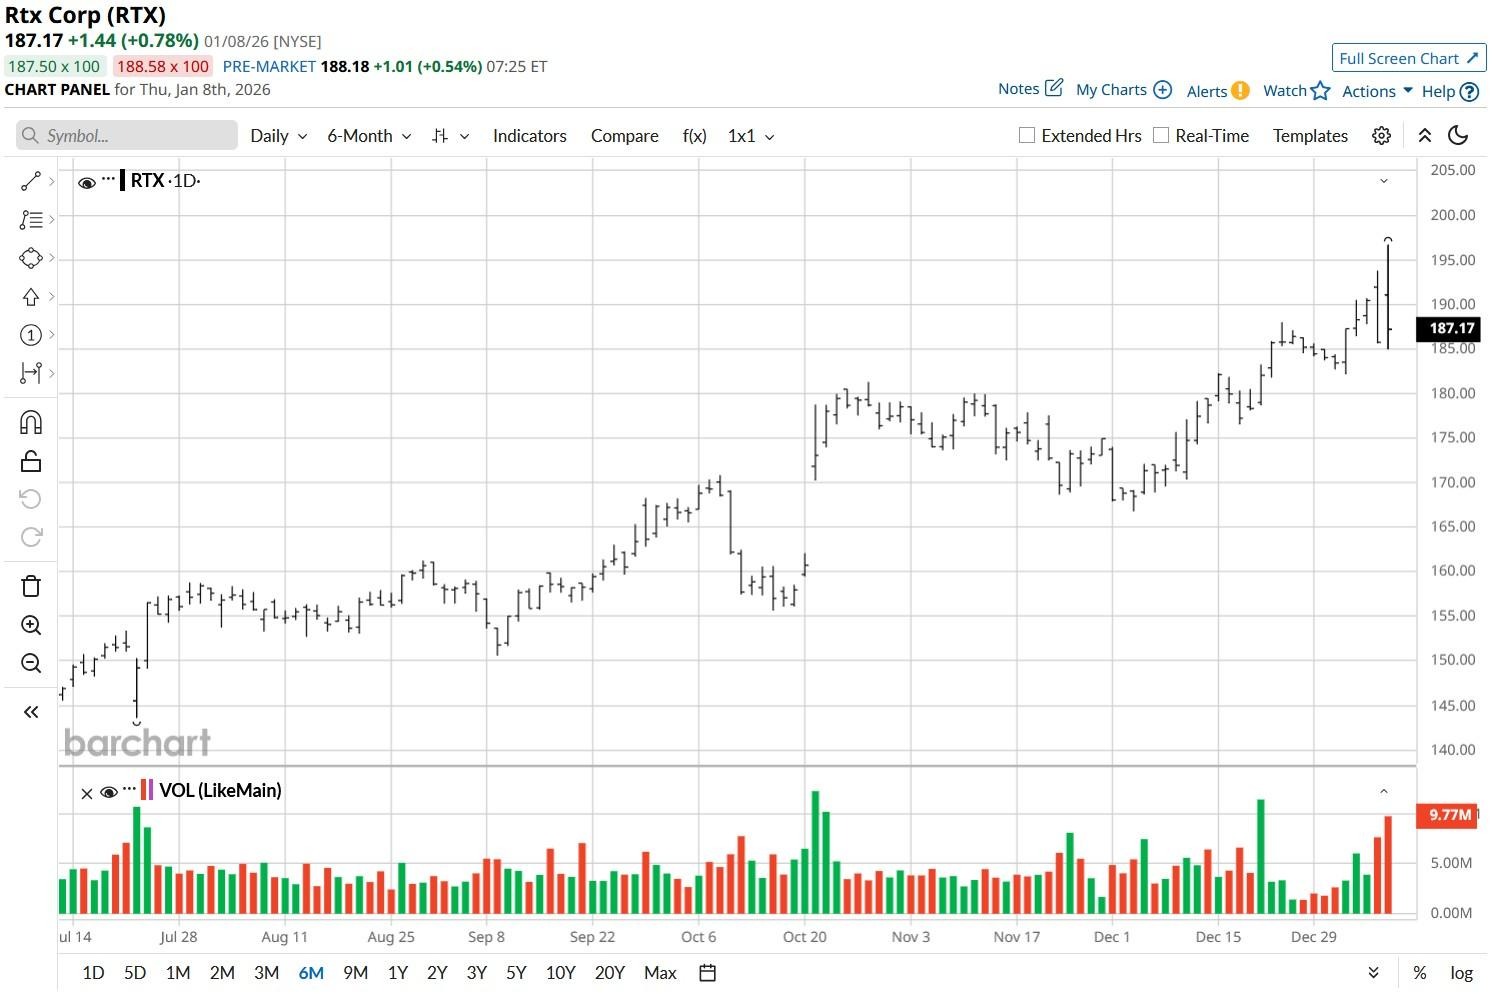Open VOL indicator more options dots
This screenshot has width=1492, height=994.
tap(129, 789)
